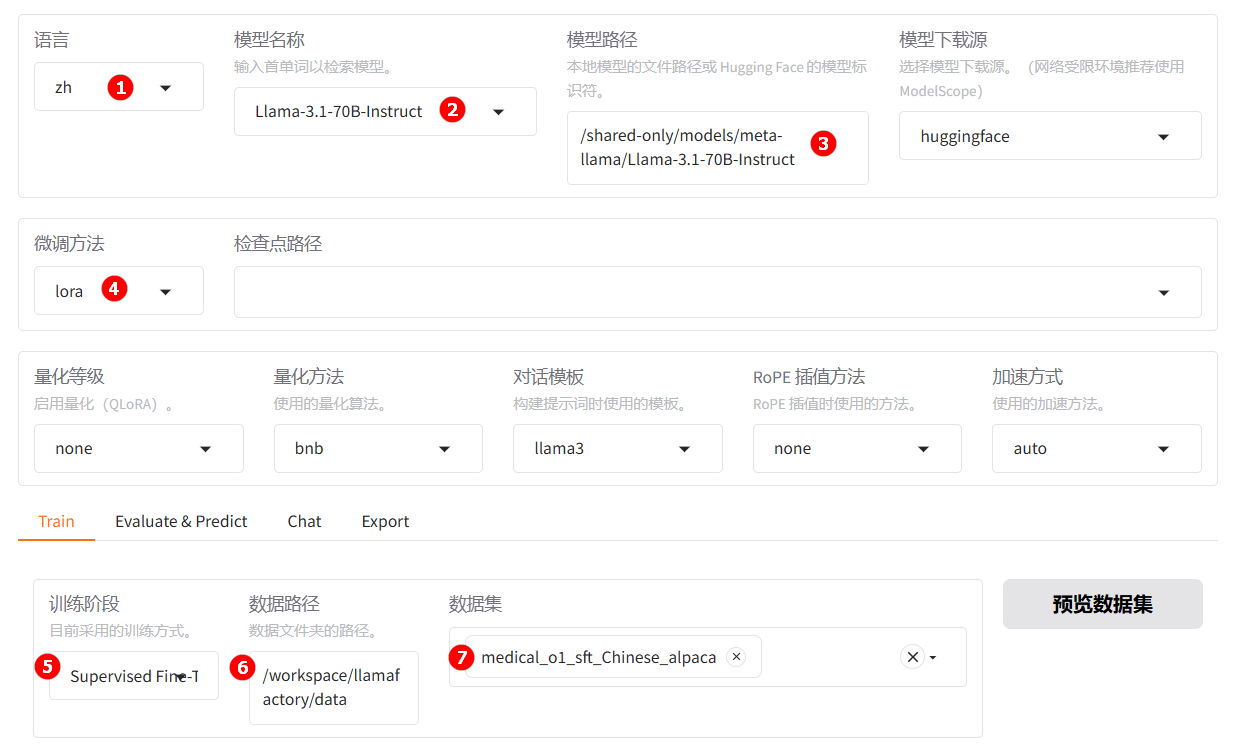Open the 量化方法 bnb dropdown

445,449
